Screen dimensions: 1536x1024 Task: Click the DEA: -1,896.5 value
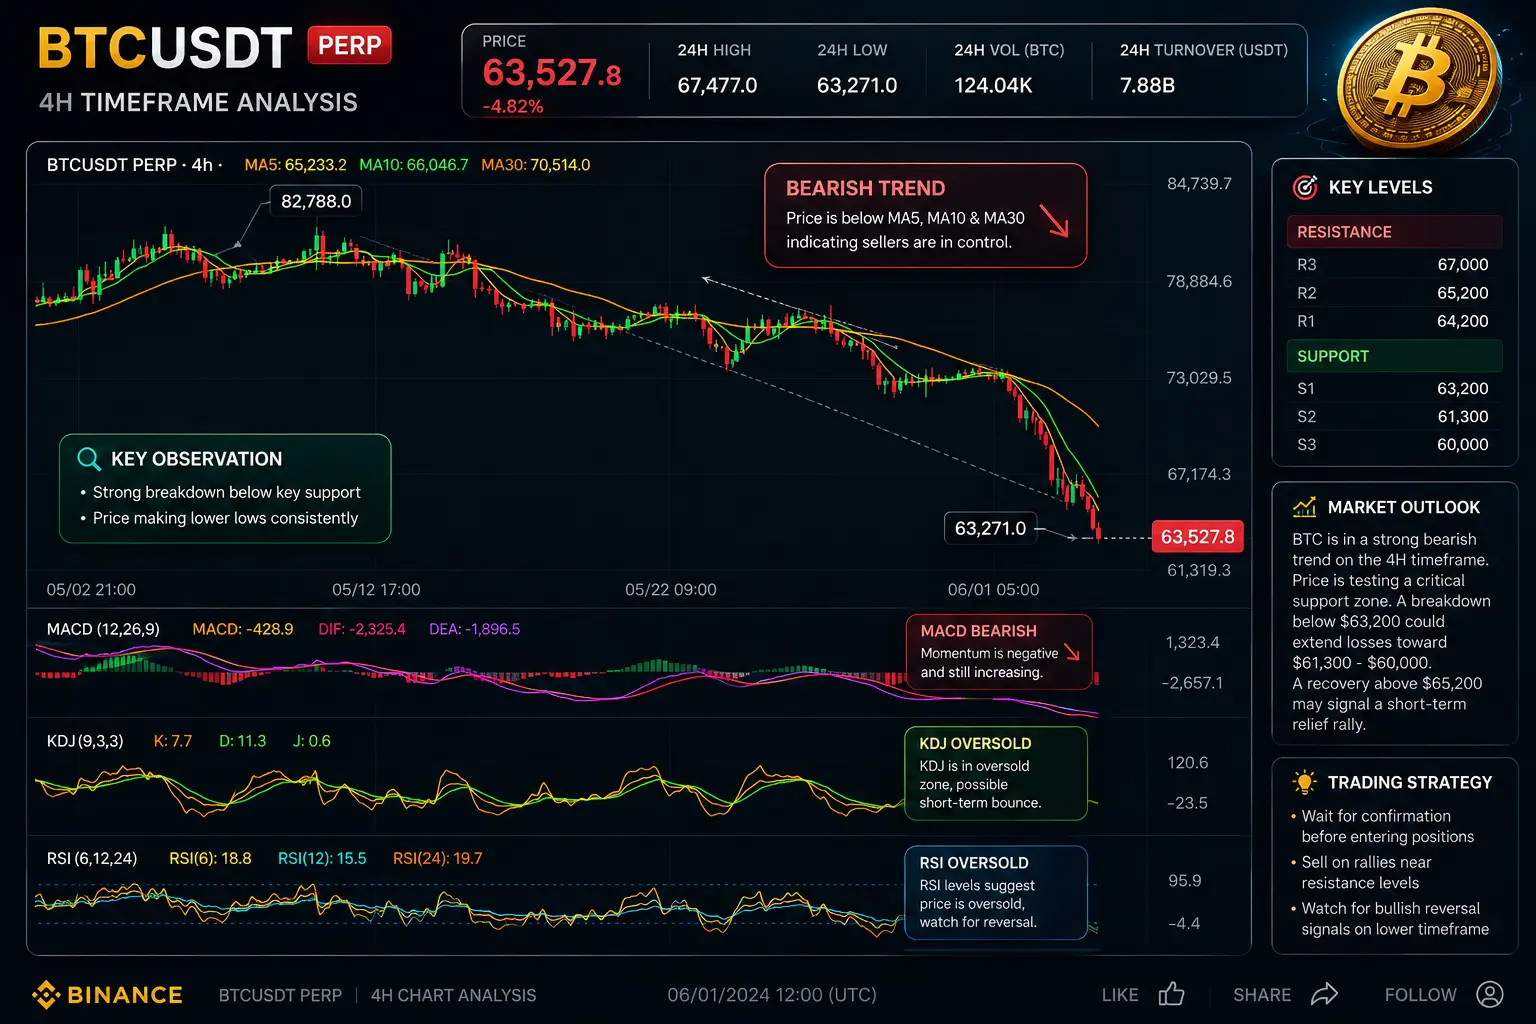pos(474,629)
